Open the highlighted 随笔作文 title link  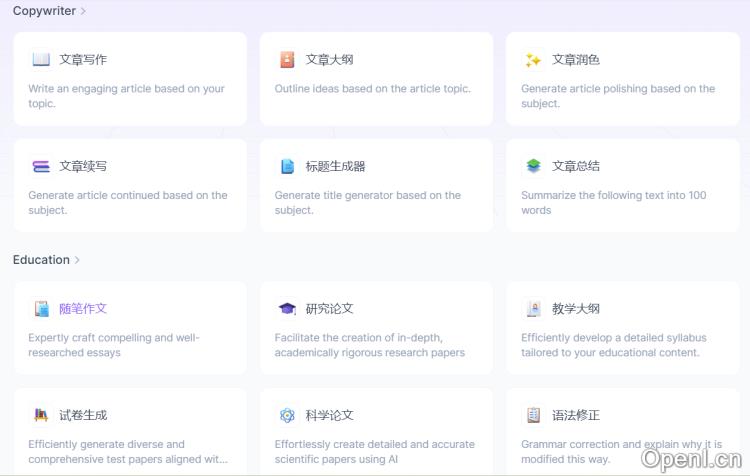[x=83, y=309]
